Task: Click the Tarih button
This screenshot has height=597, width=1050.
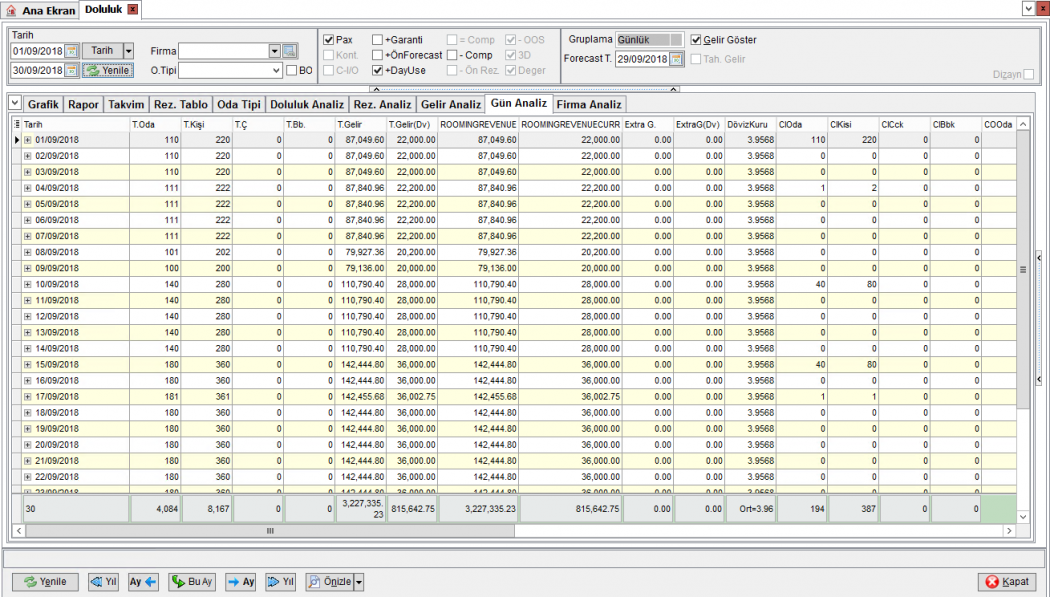Action: click(x=102, y=51)
